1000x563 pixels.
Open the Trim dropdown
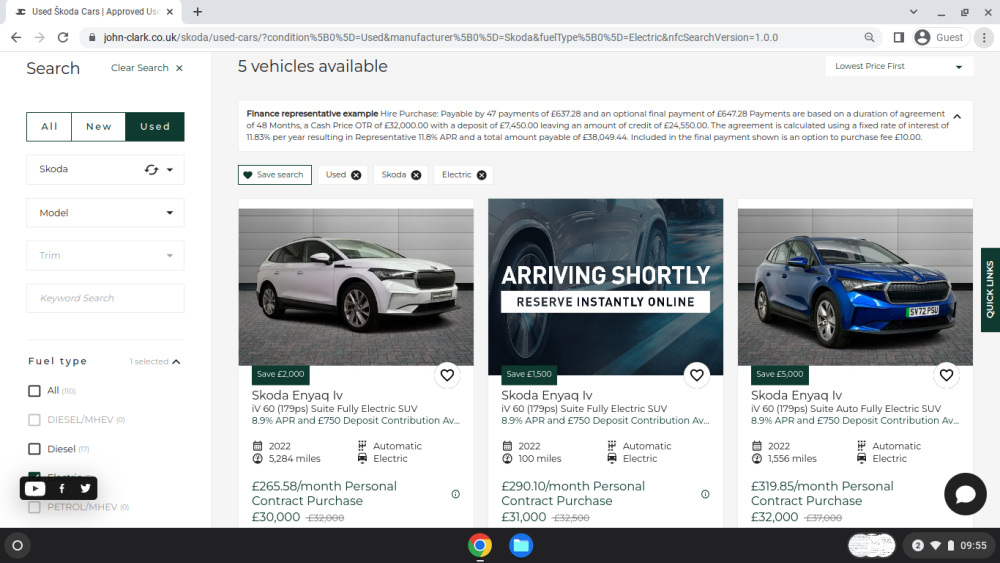105,256
